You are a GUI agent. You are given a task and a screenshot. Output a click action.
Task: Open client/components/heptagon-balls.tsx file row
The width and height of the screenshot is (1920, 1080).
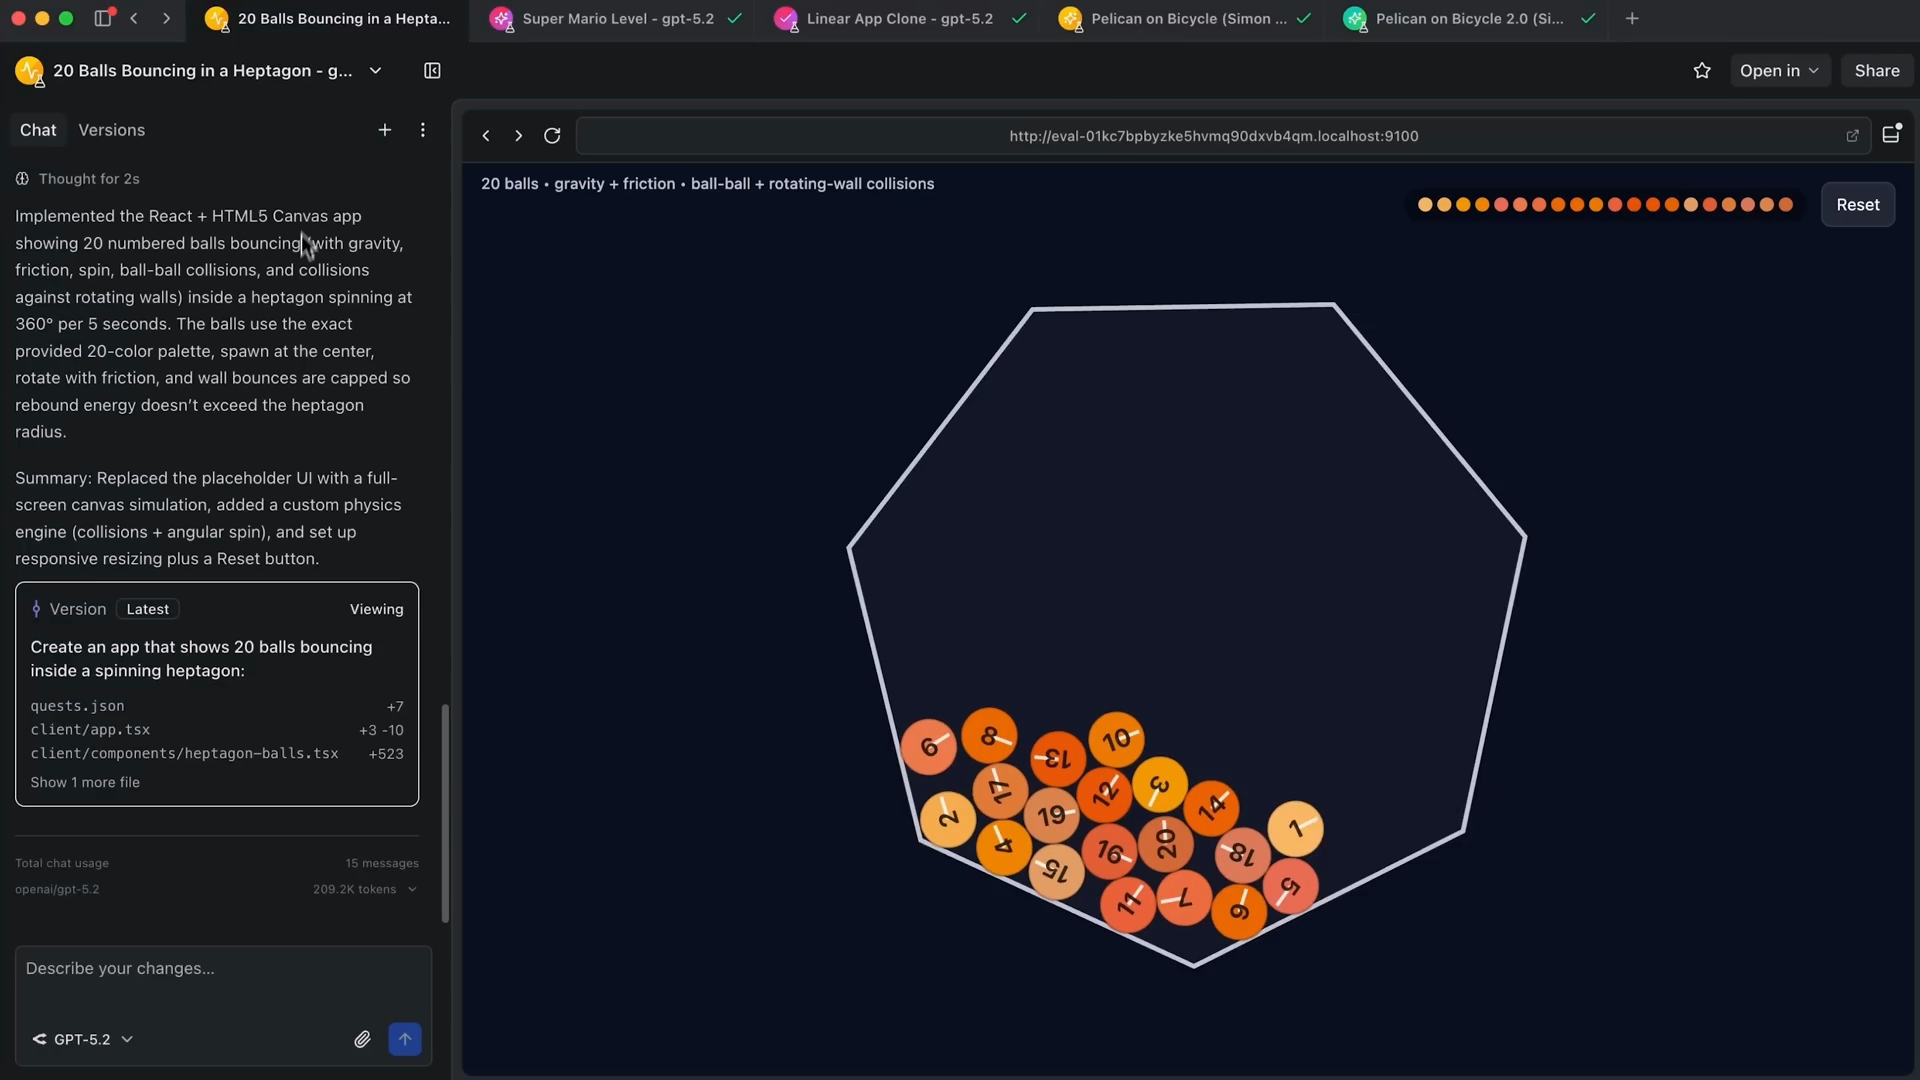(x=217, y=753)
